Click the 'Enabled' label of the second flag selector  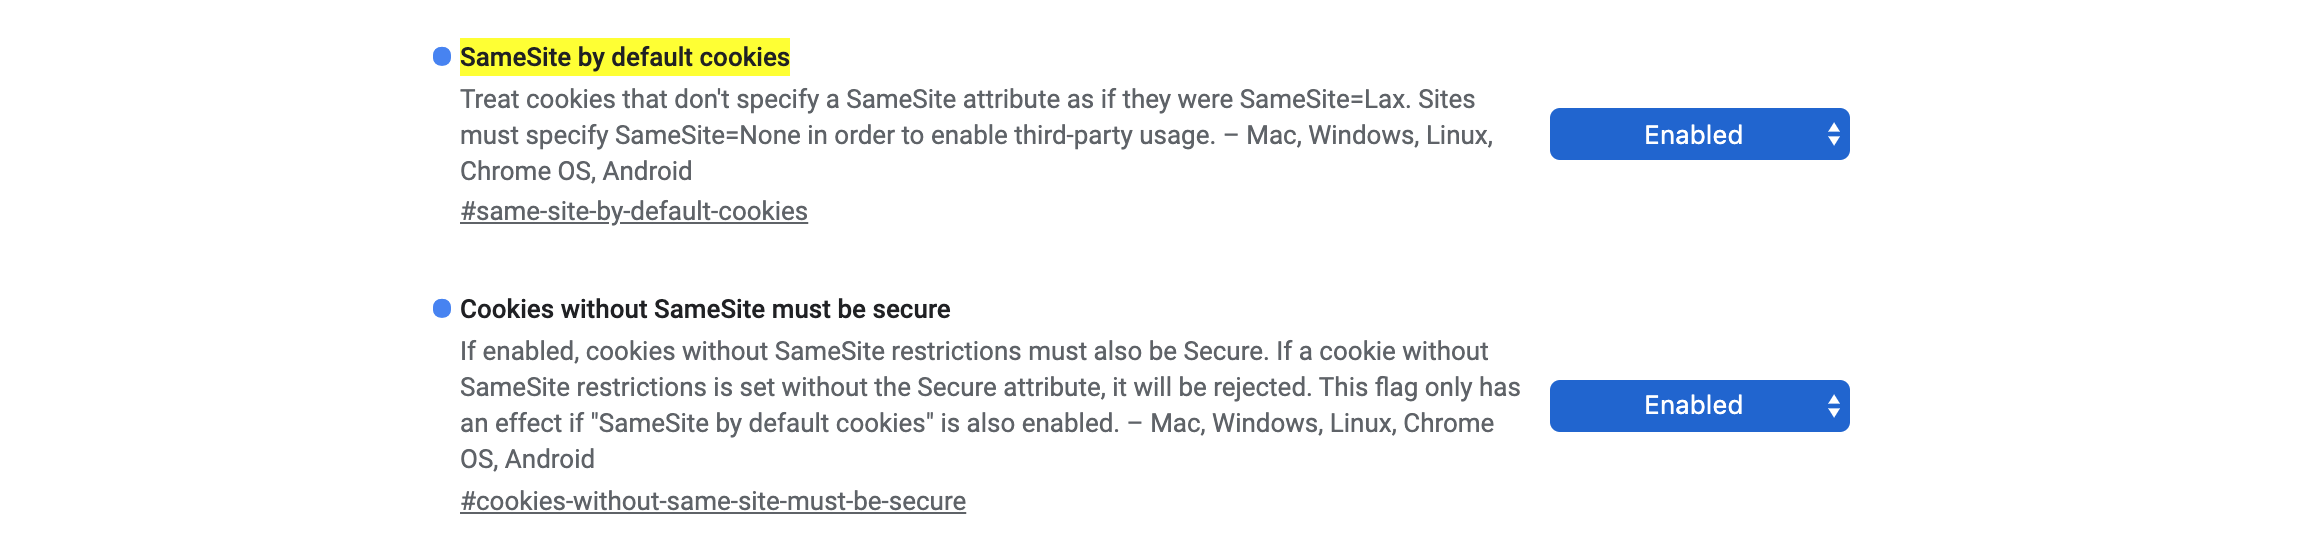[1693, 406]
